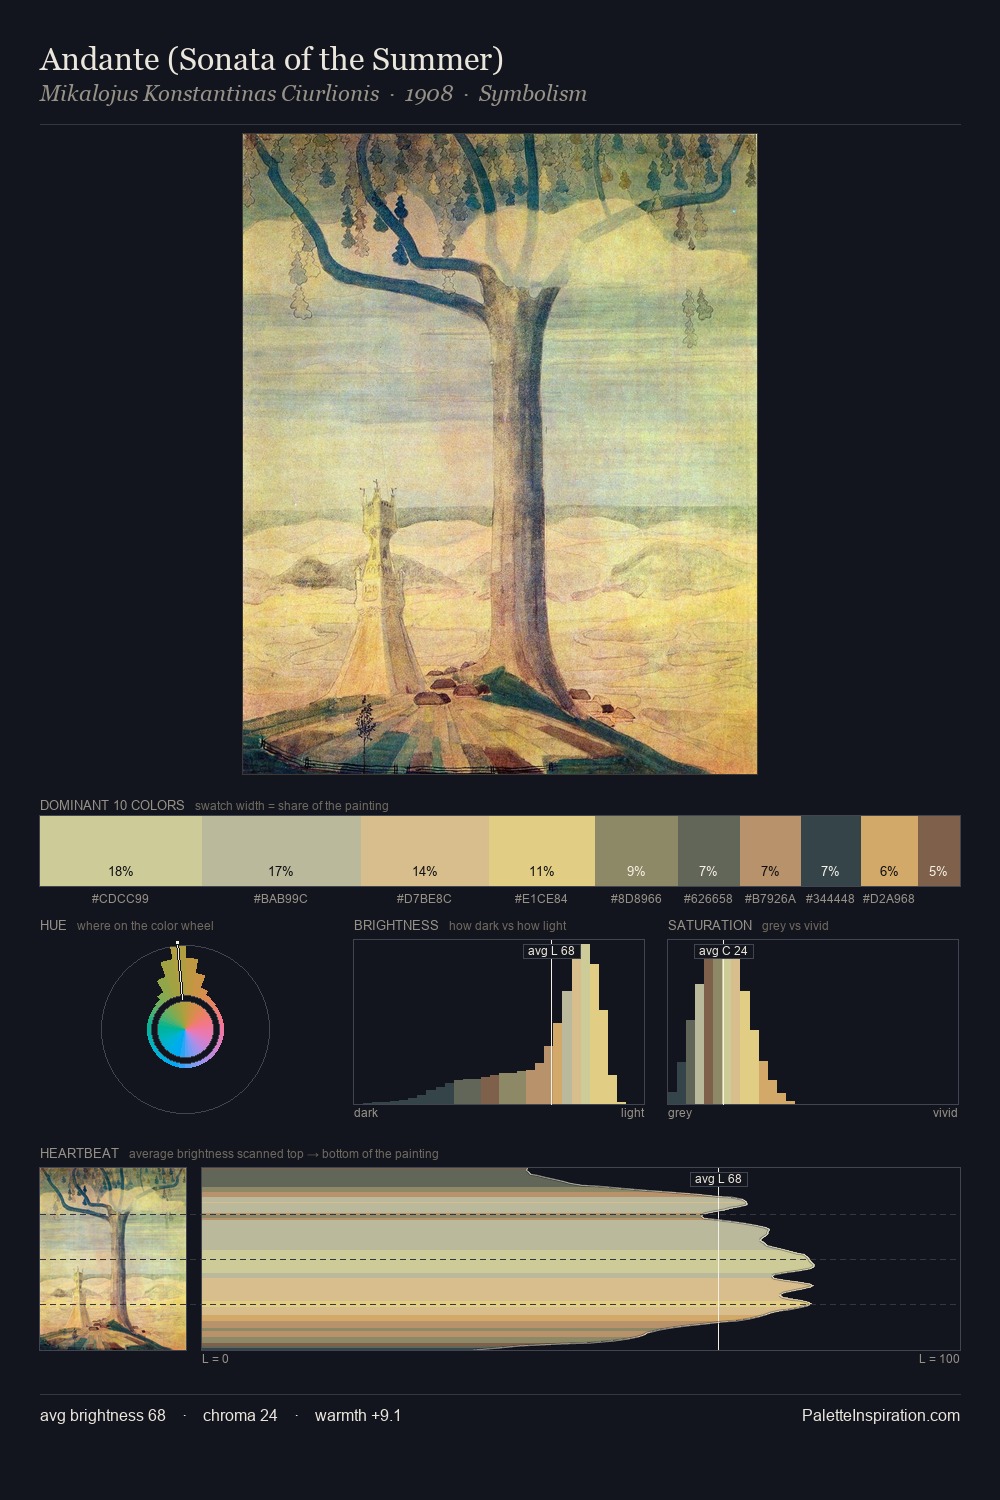
Task: Click the hex code #626658
Action: click(708, 899)
